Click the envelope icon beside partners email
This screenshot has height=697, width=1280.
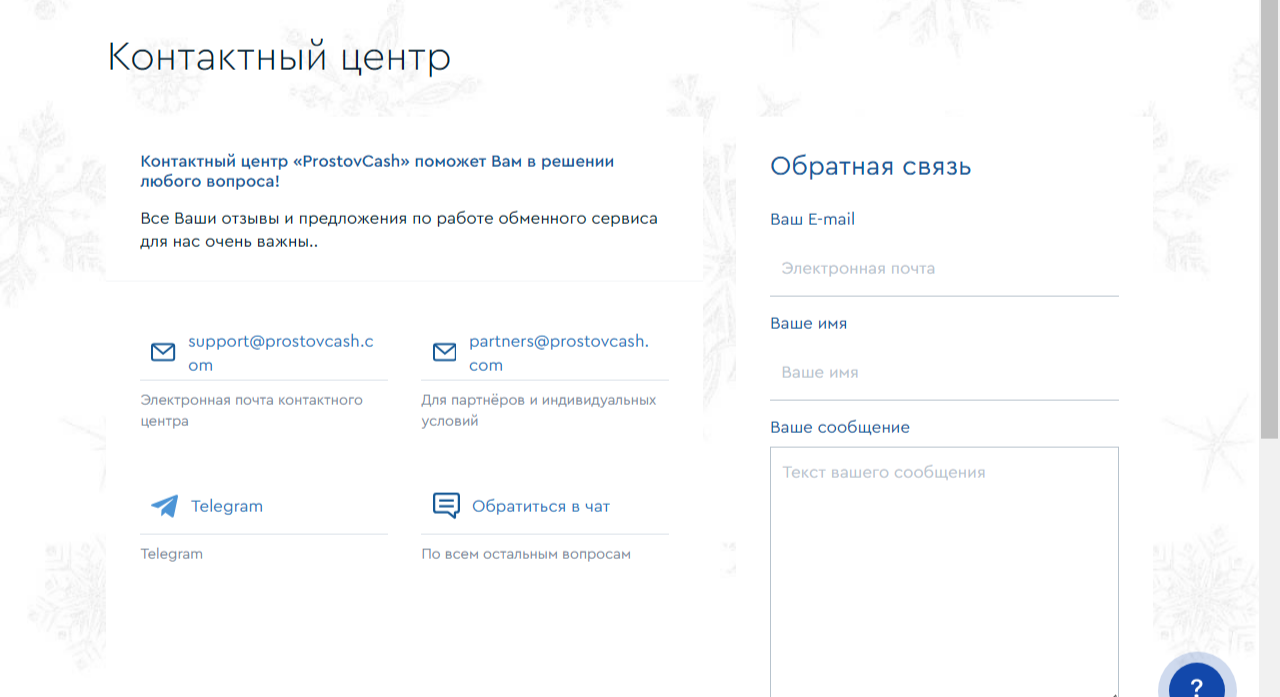[x=444, y=352]
